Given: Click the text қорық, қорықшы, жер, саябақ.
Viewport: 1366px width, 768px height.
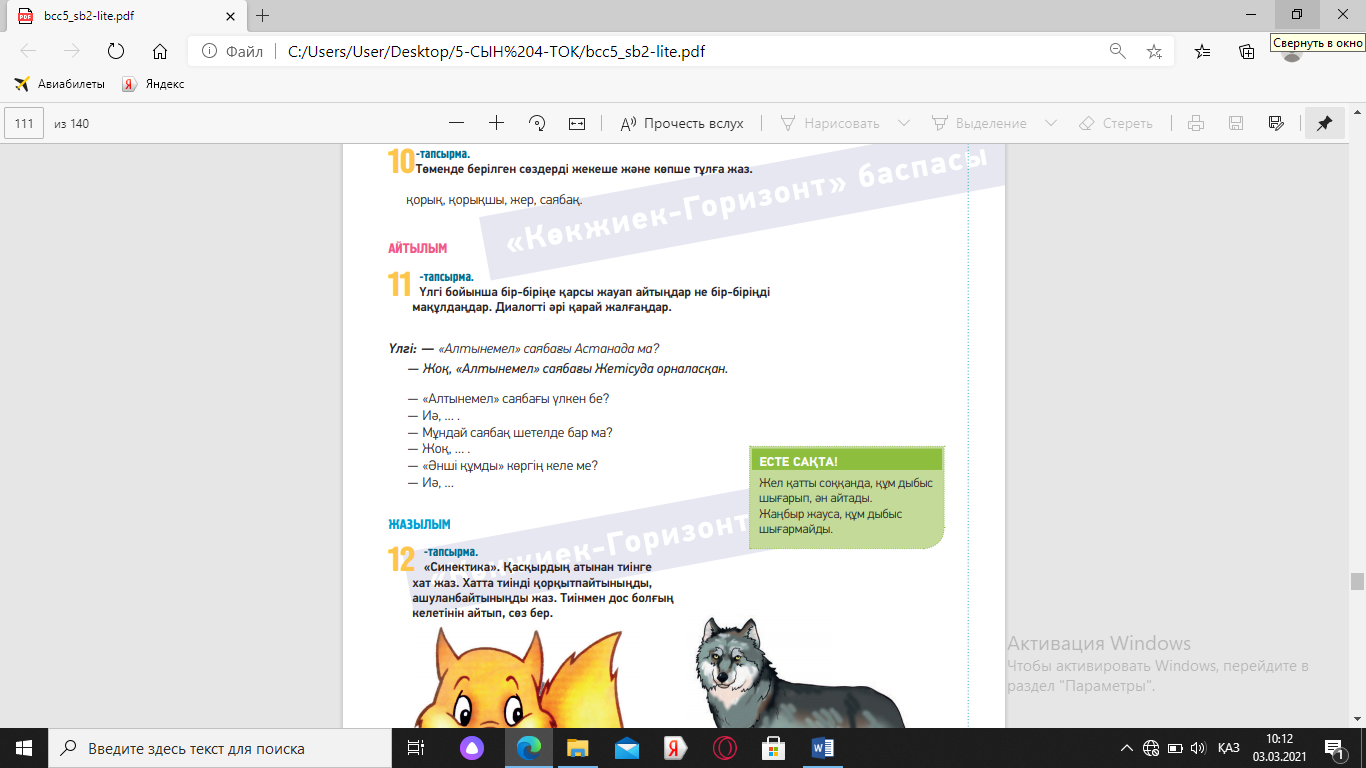Looking at the screenshot, I should [x=494, y=200].
